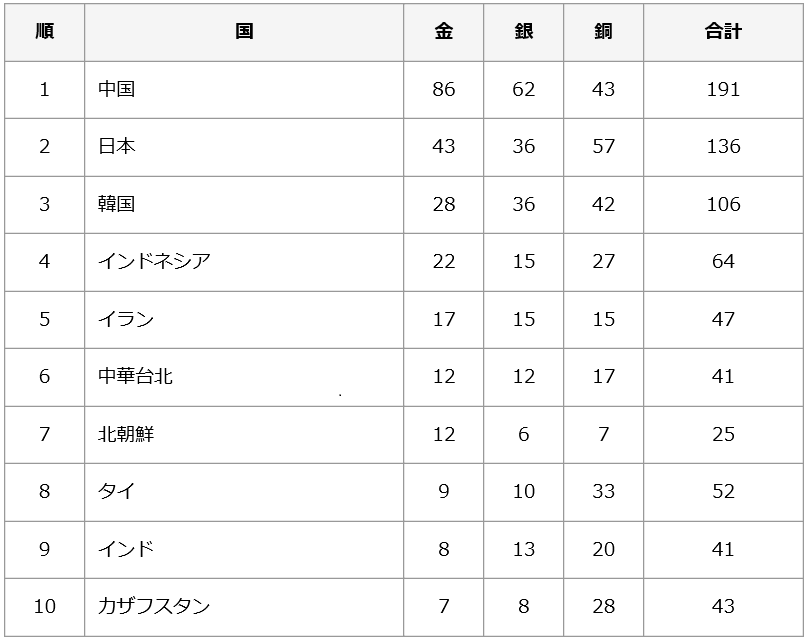809x640 pixels.
Task: Click the 銀 silver column header
Action: click(523, 33)
